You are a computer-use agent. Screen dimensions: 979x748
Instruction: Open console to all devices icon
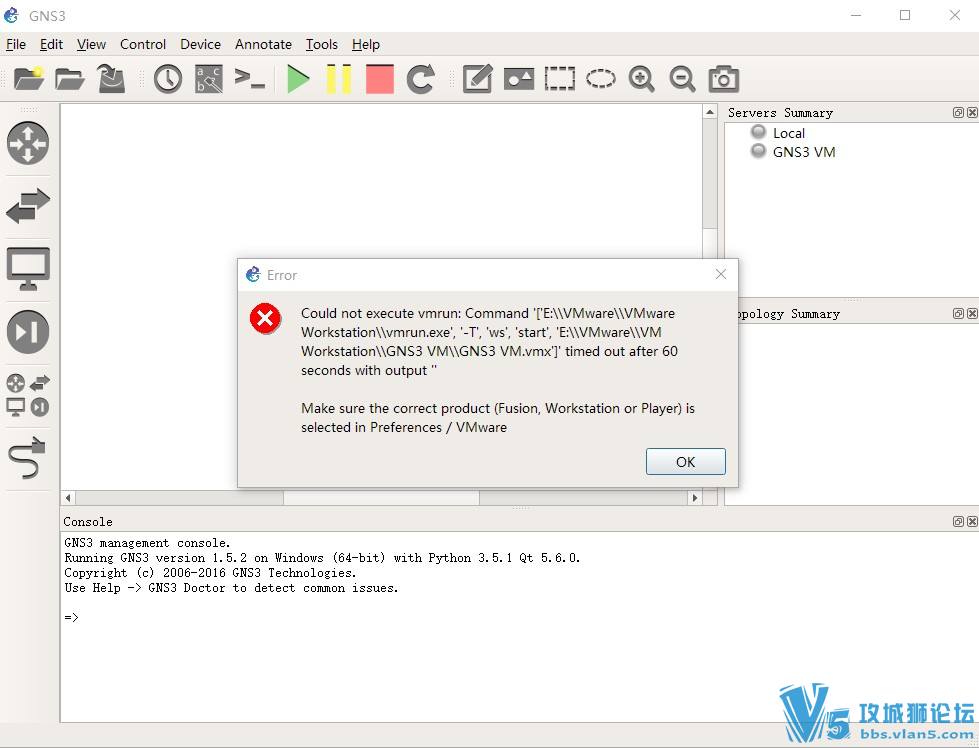coord(249,79)
